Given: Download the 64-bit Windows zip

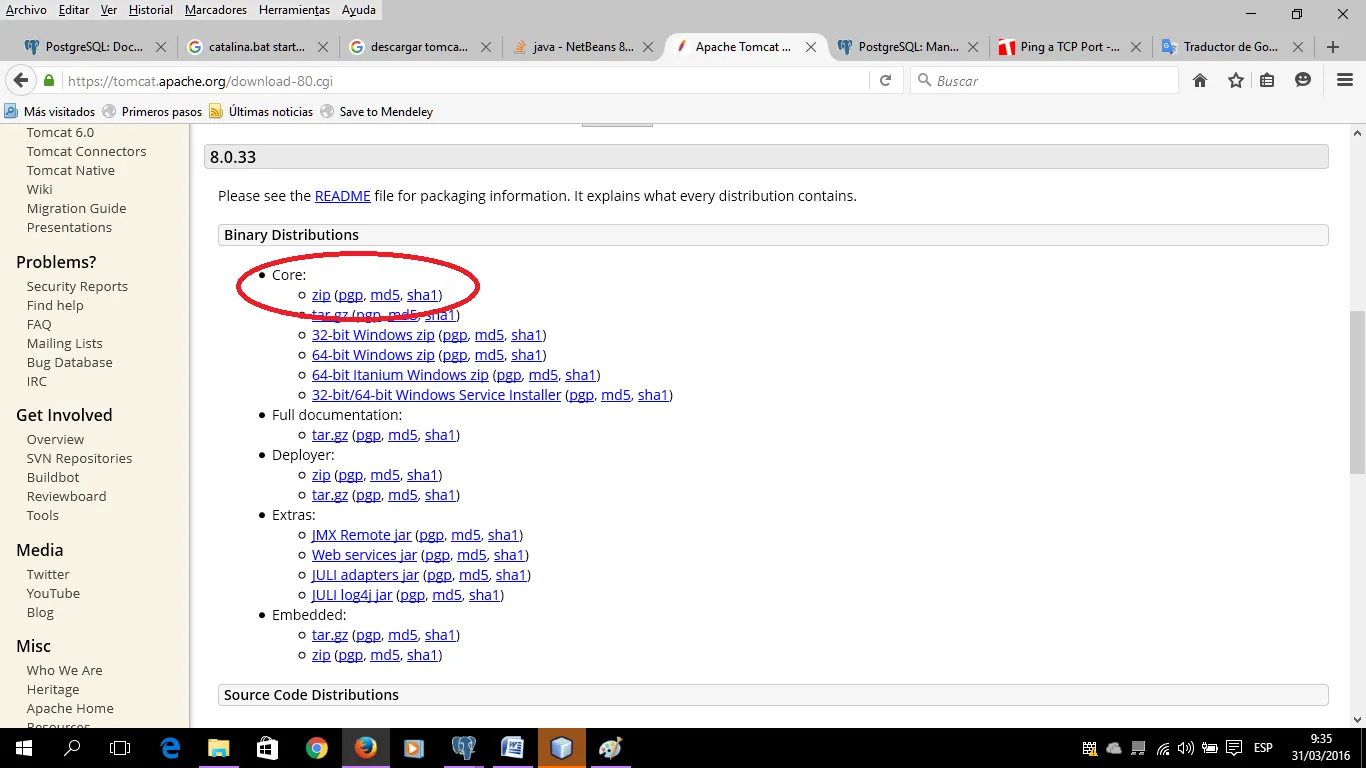Looking at the screenshot, I should [373, 355].
